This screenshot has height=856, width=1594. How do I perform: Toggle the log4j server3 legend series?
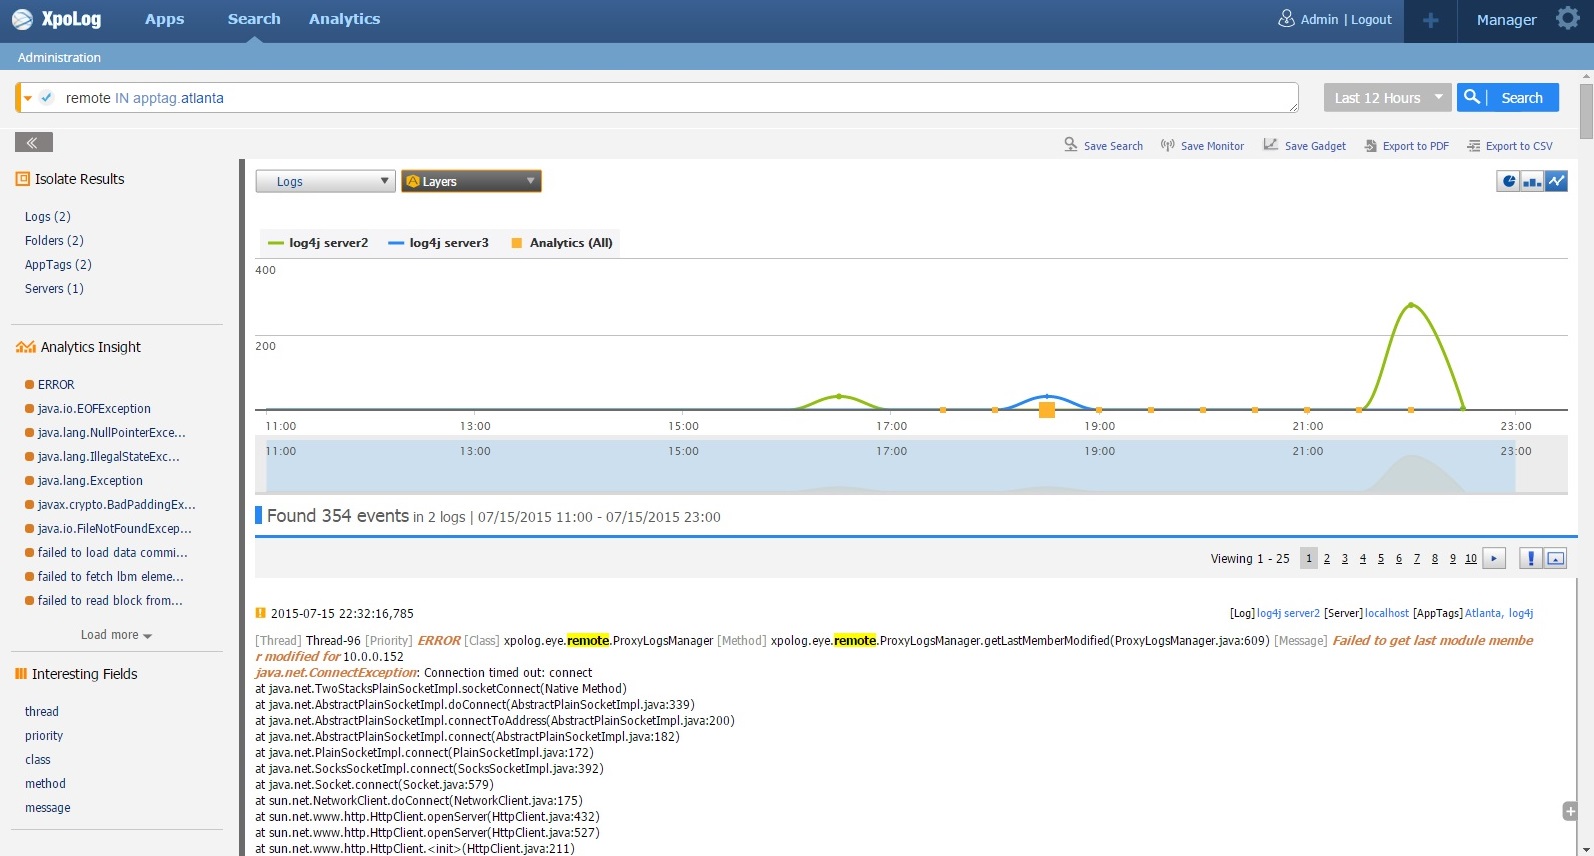[x=438, y=243]
